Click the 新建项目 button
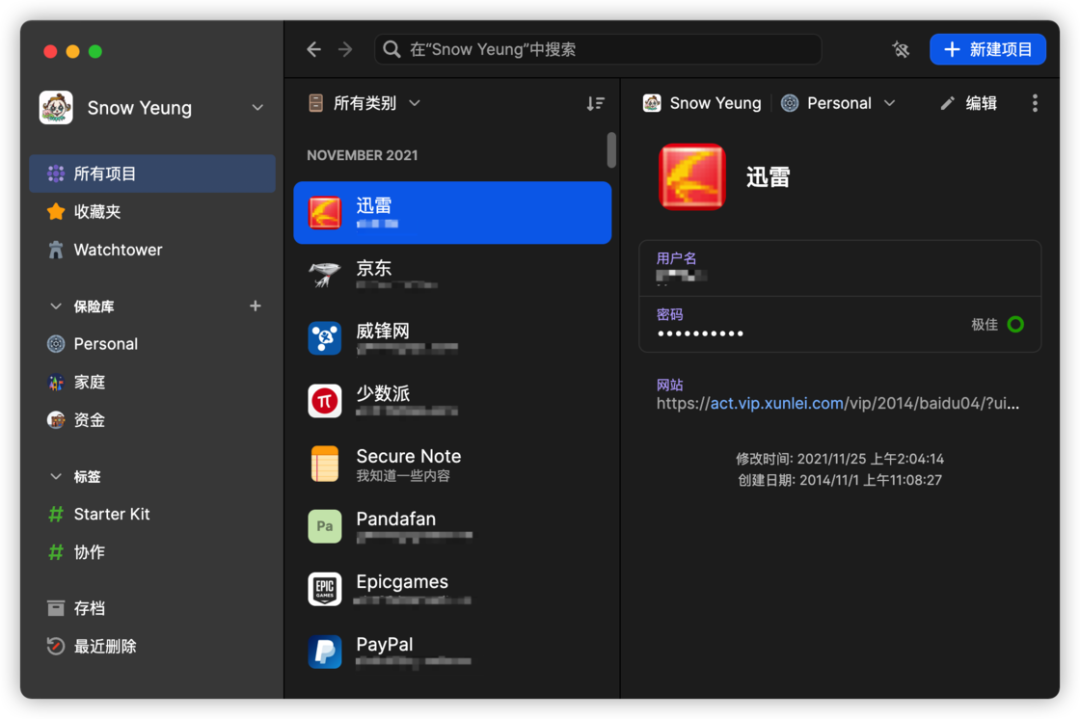The width and height of the screenshot is (1080, 719). pyautogui.click(x=987, y=50)
